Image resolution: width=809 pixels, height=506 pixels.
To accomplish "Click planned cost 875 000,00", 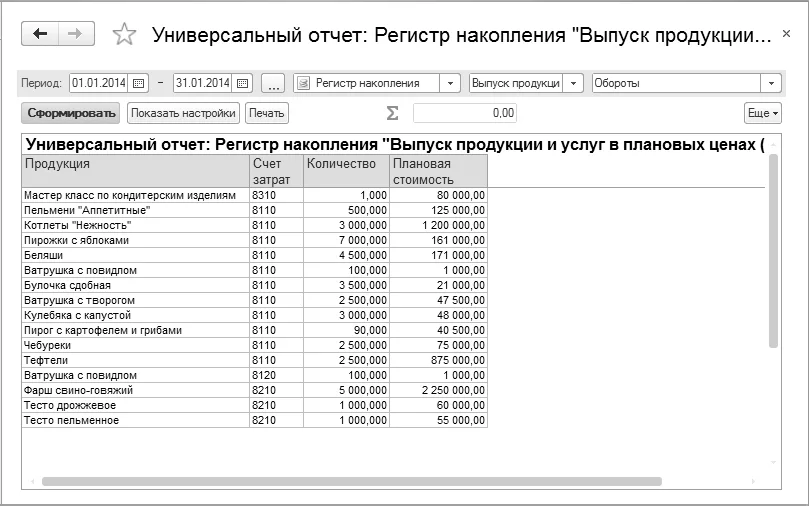I will click(x=438, y=360).
